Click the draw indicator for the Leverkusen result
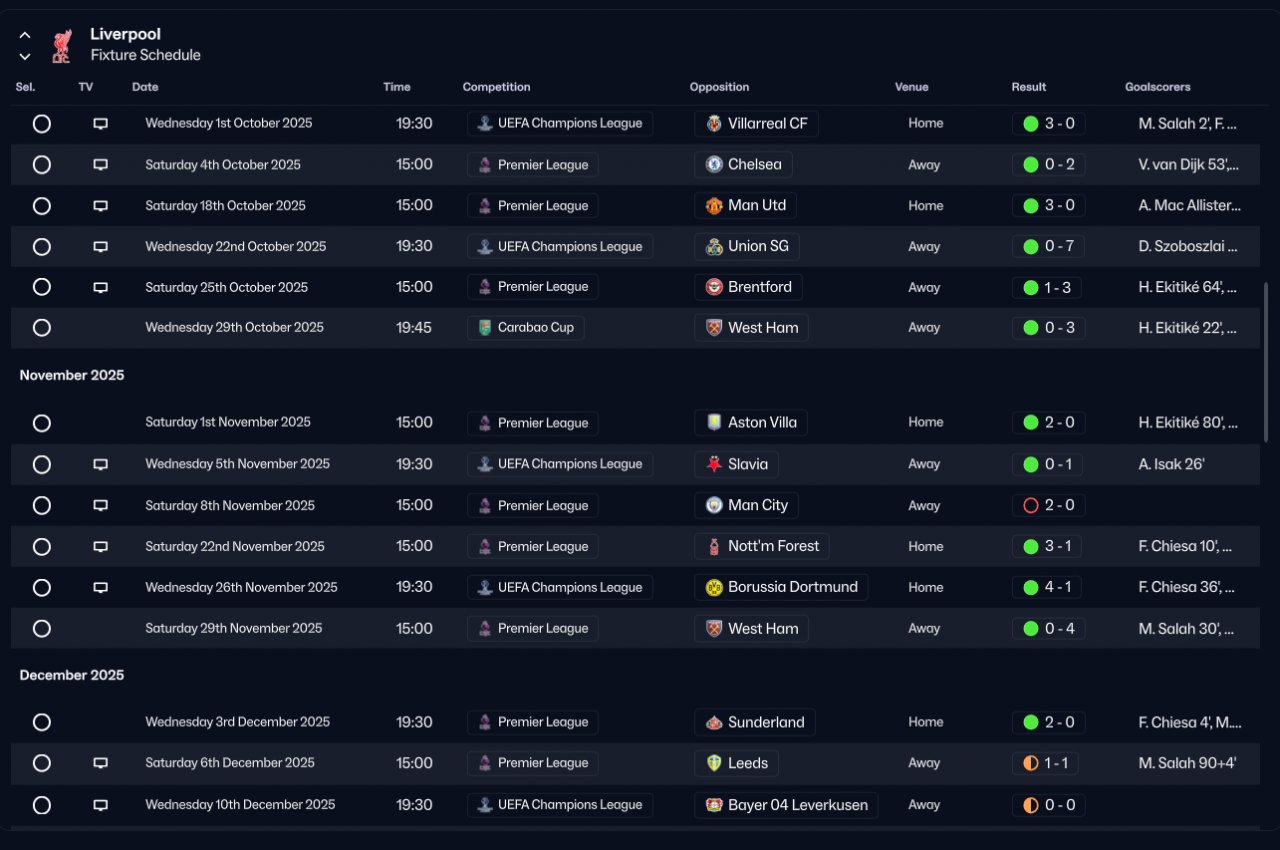Viewport: 1280px width, 850px height. click(1031, 805)
